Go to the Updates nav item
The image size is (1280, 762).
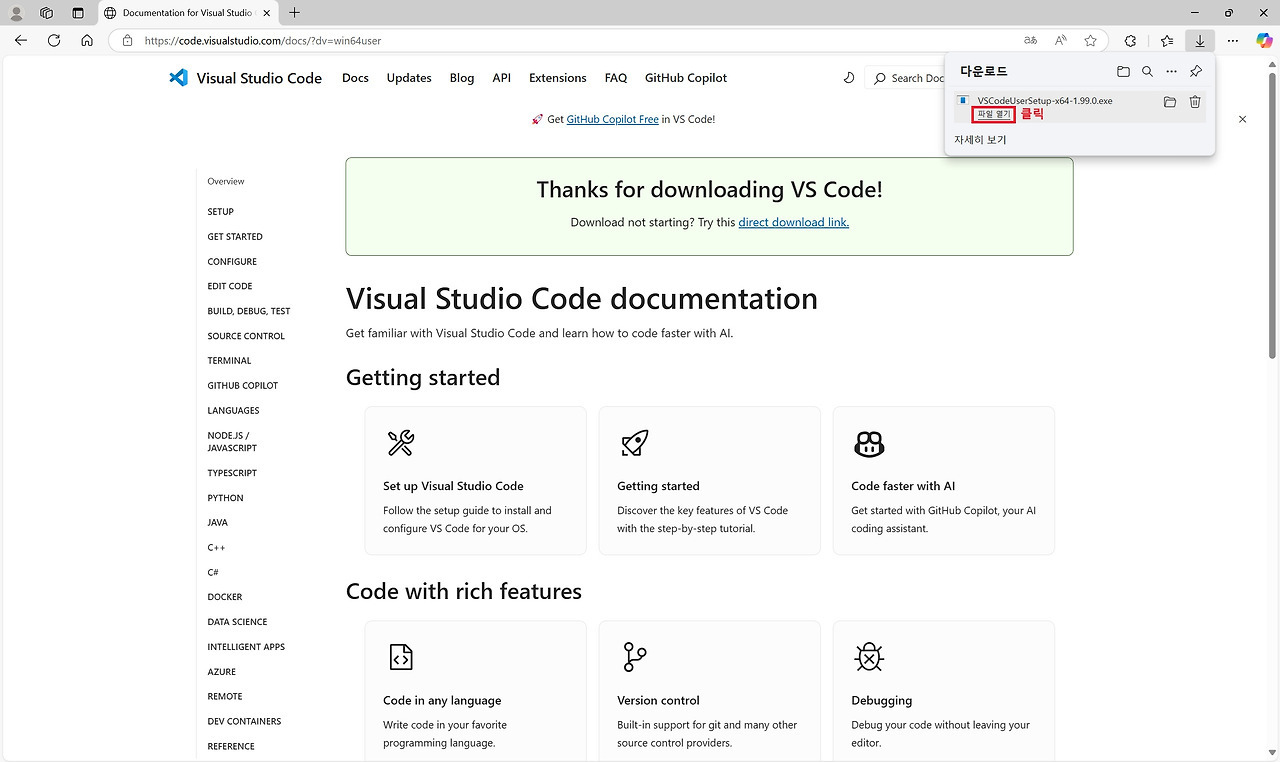coord(409,78)
